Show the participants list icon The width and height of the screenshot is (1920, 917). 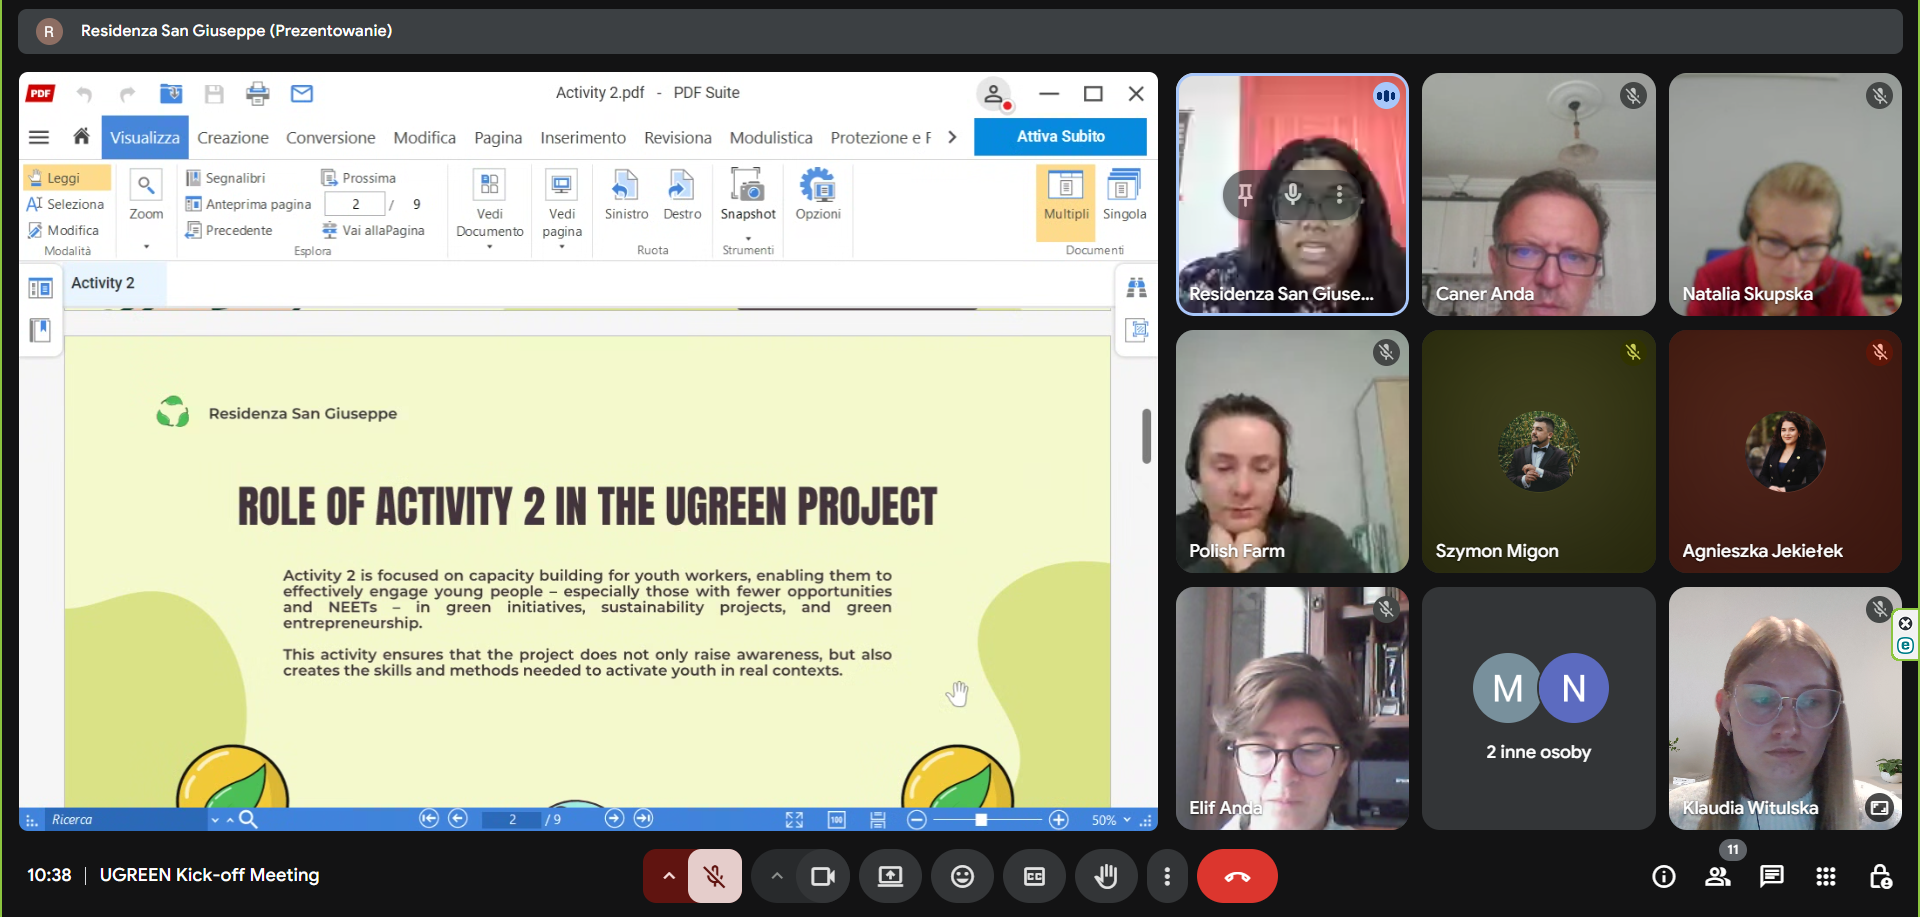tap(1718, 877)
